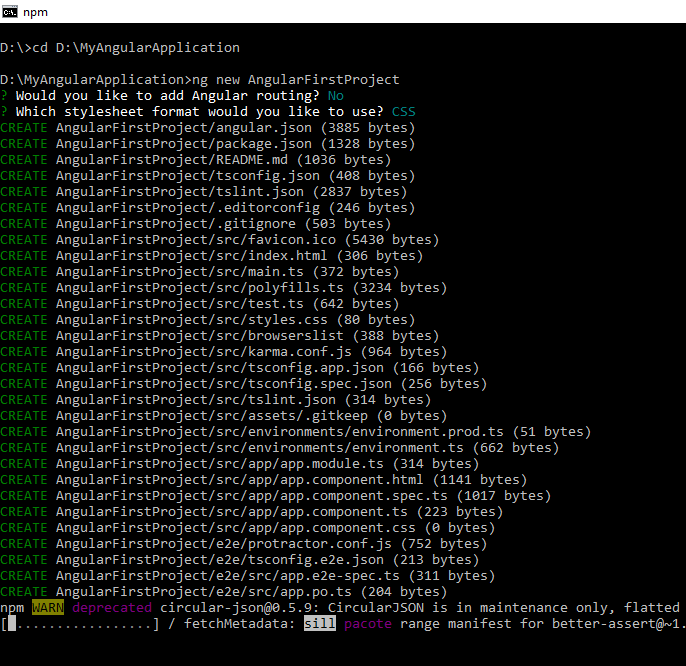This screenshot has height=666, width=686.
Task: Click the .editorconfig (246 bytes) line
Action: 207,207
